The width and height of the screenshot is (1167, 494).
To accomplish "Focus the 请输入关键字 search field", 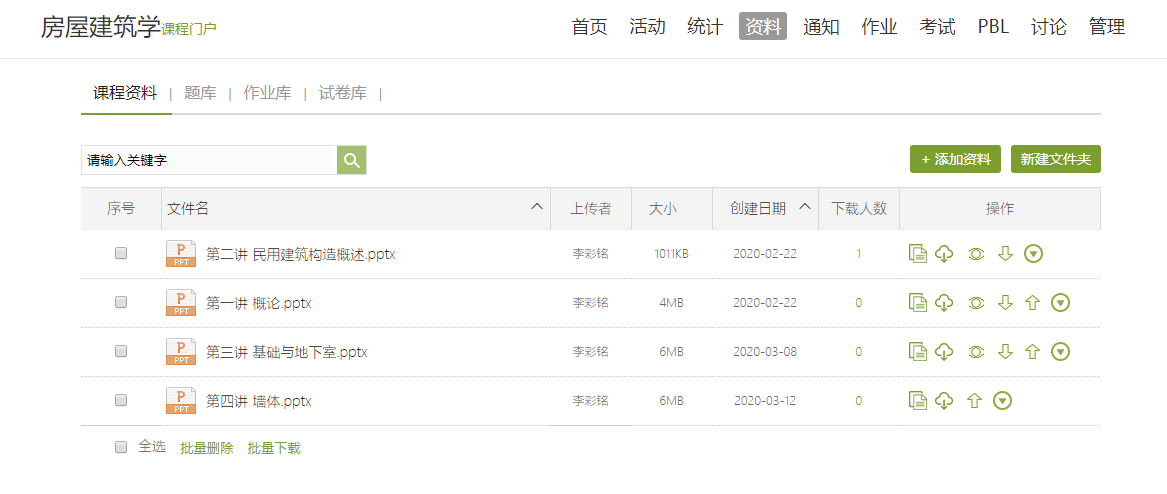I will [208, 160].
